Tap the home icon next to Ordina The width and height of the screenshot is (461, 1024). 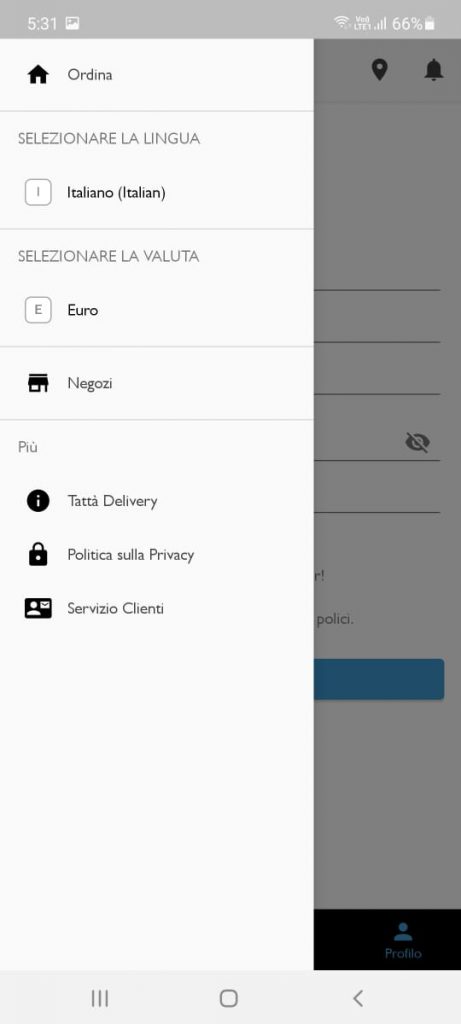tap(38, 75)
